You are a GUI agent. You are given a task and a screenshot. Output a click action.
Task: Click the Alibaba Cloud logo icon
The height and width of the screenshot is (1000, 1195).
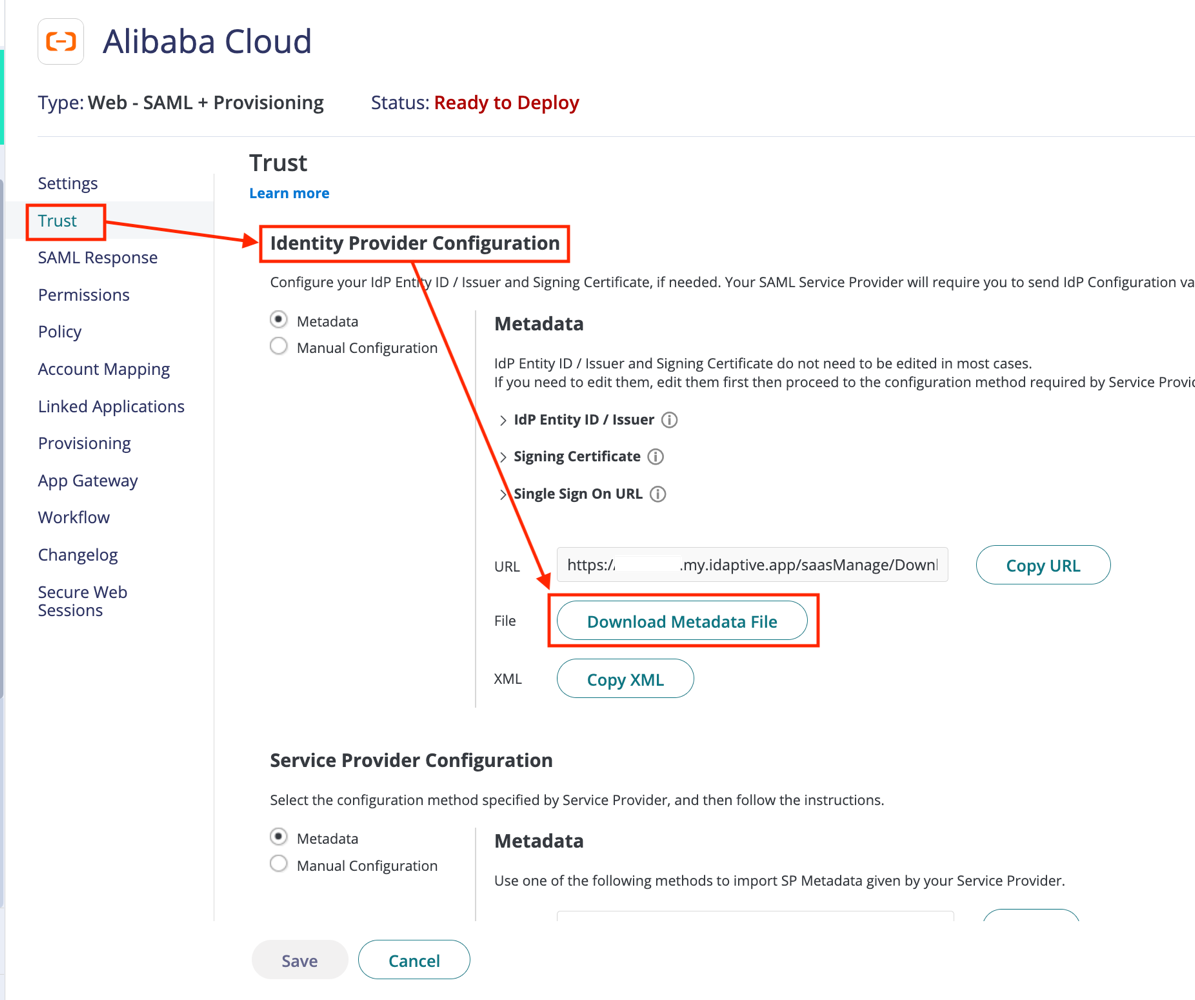click(60, 41)
